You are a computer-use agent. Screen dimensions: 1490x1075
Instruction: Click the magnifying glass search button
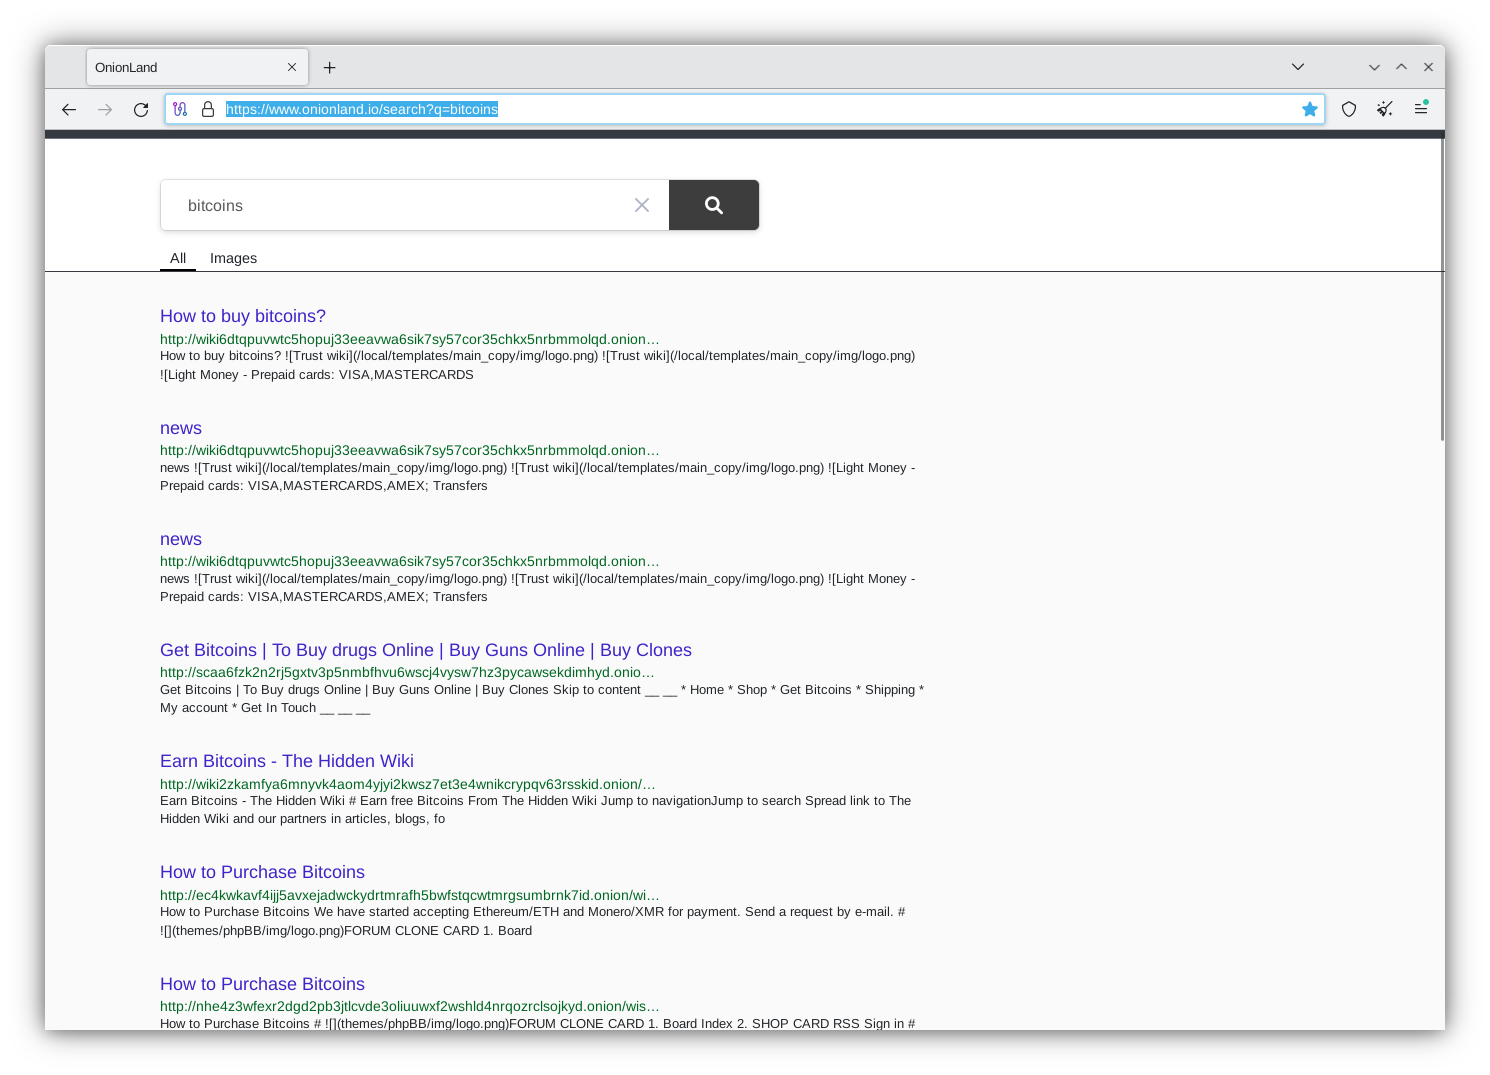point(713,204)
